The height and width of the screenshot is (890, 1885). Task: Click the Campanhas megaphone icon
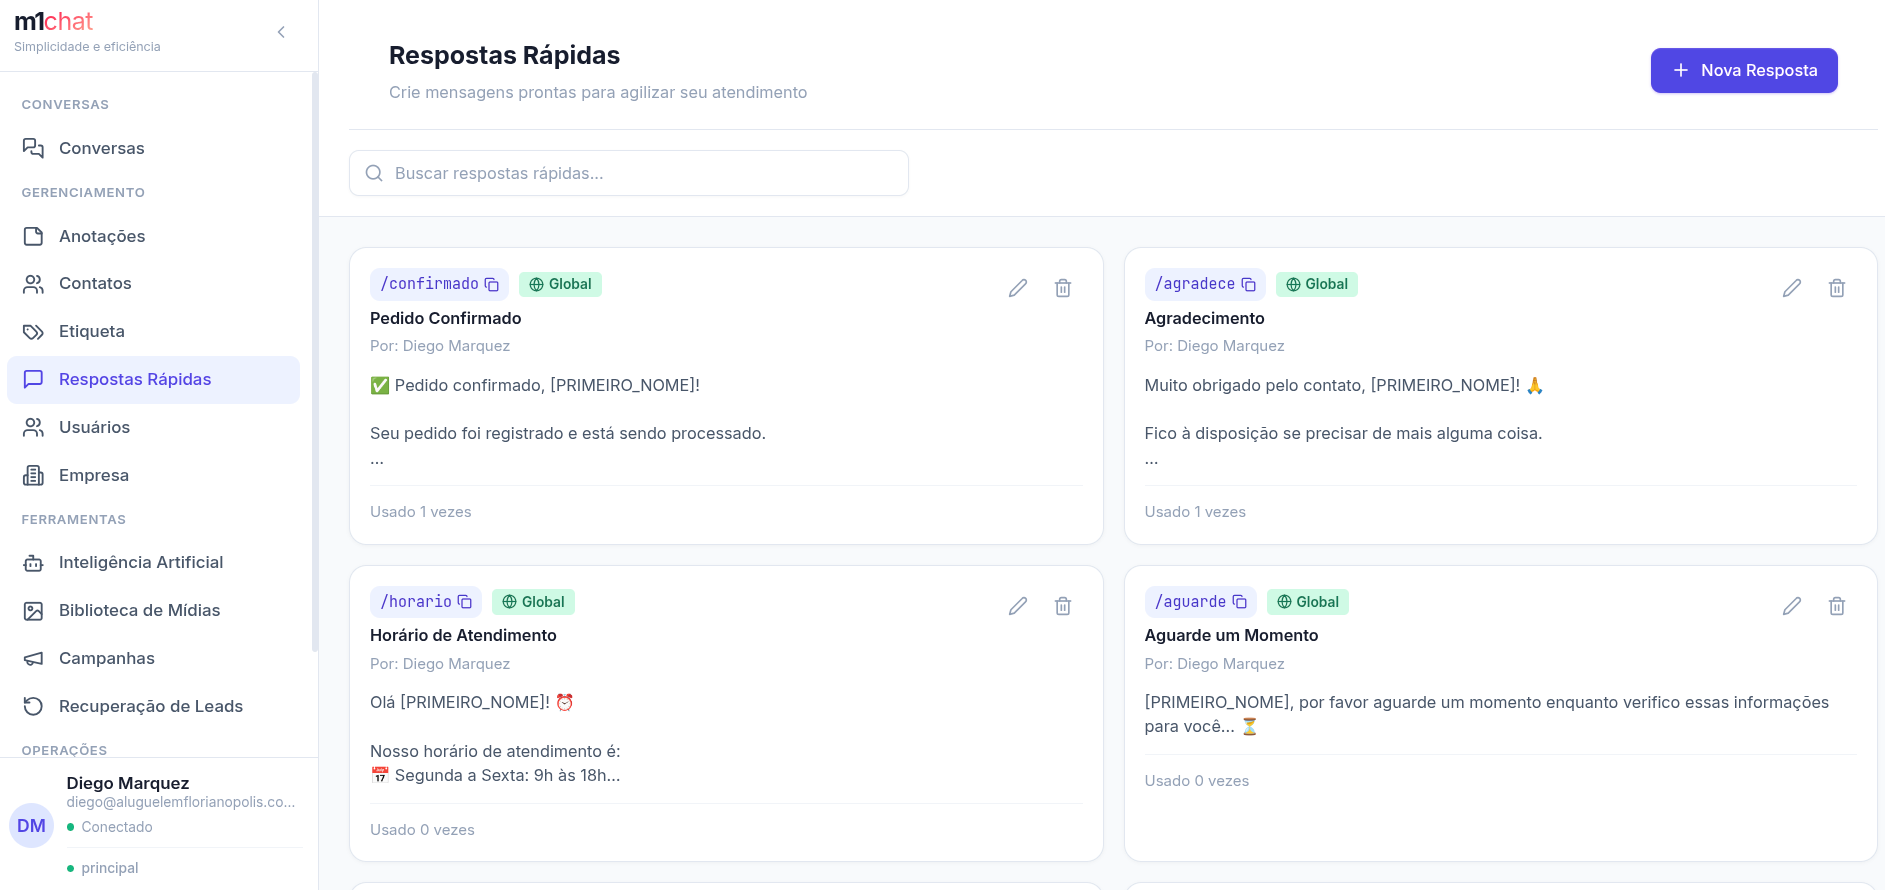point(33,659)
